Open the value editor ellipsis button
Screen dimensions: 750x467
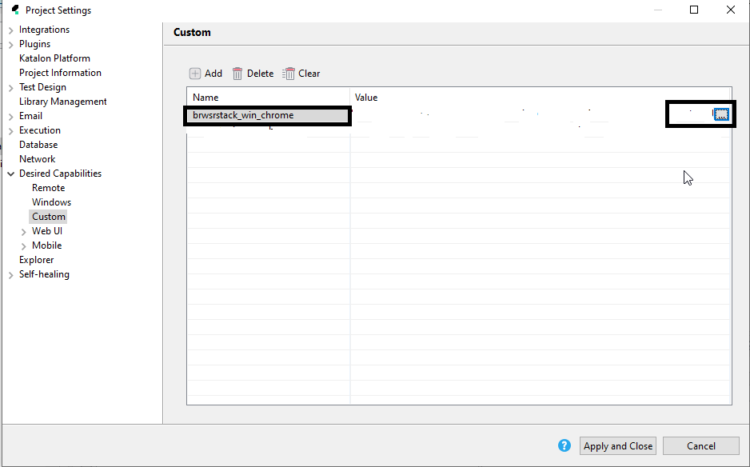pyautogui.click(x=721, y=114)
